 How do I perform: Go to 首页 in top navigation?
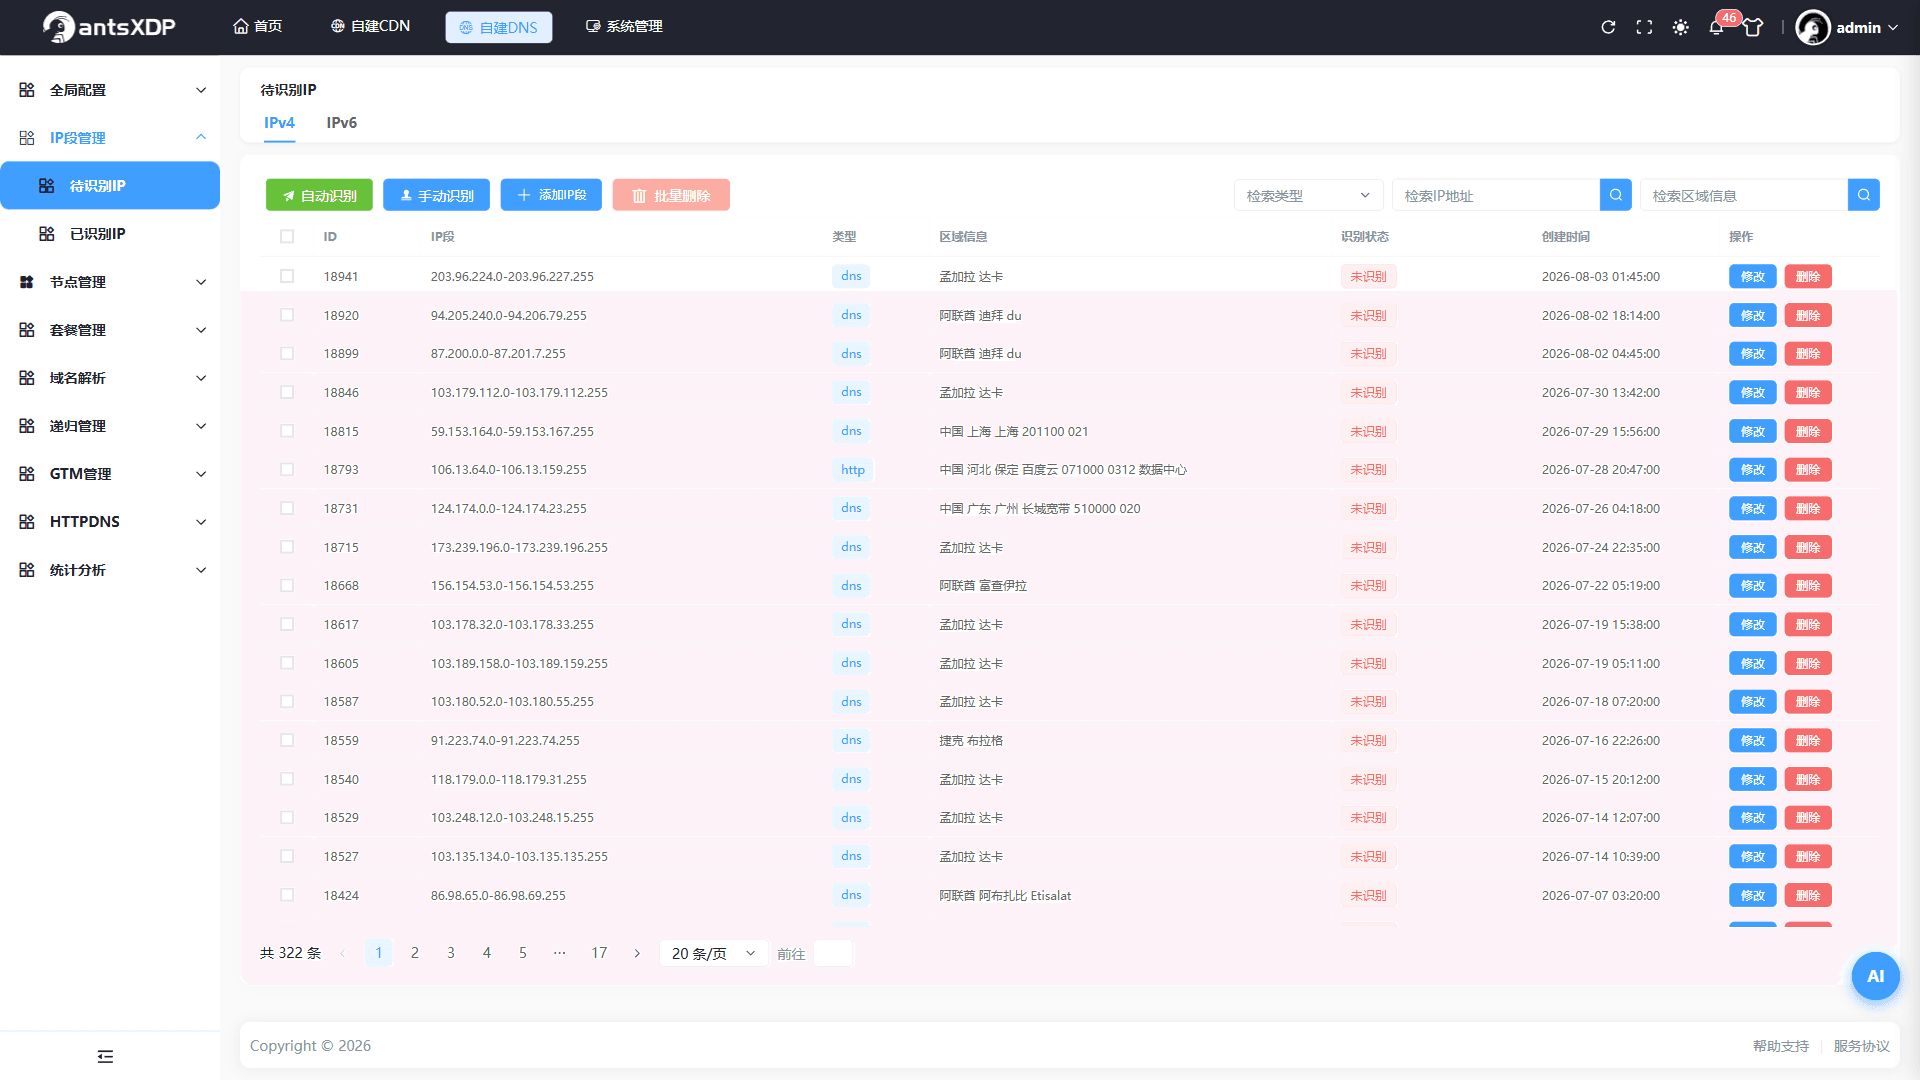(x=257, y=27)
